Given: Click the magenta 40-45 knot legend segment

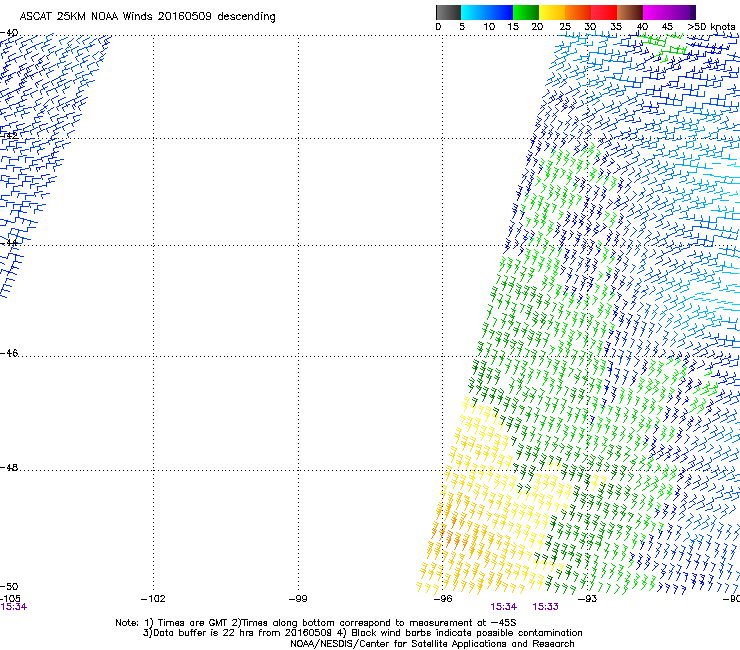Looking at the screenshot, I should coord(656,12).
